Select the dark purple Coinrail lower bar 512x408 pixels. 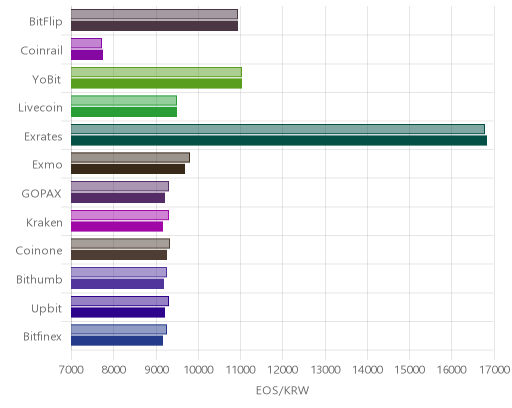[87, 55]
